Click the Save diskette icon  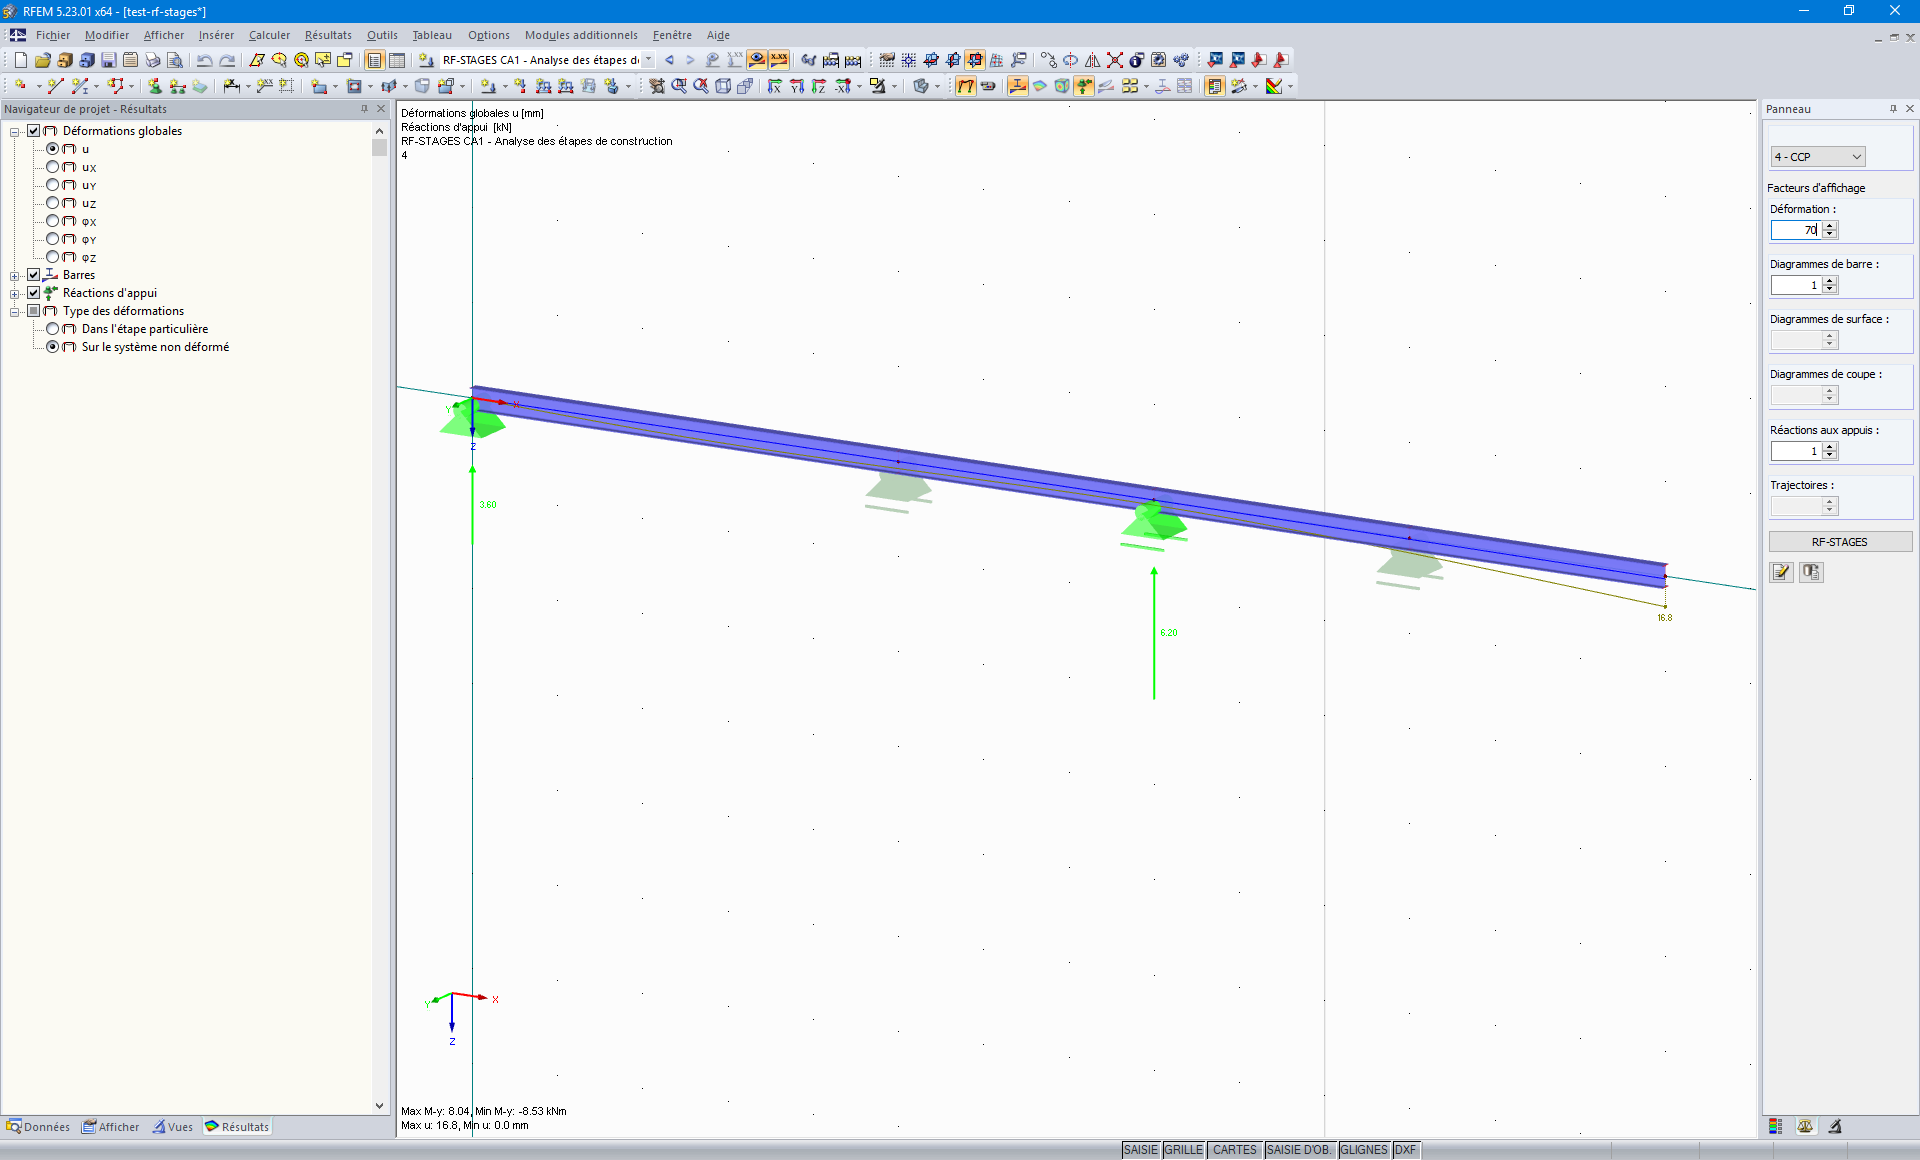pyautogui.click(x=109, y=60)
